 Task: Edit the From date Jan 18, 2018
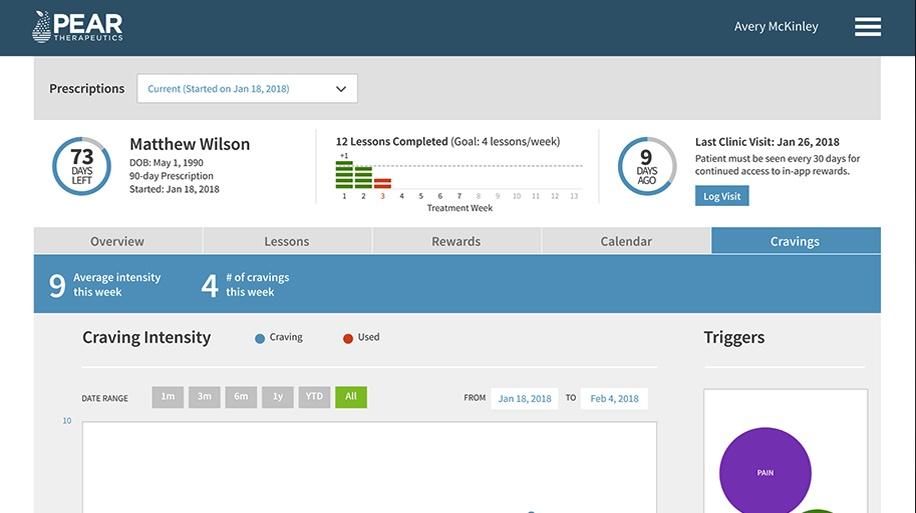point(525,398)
